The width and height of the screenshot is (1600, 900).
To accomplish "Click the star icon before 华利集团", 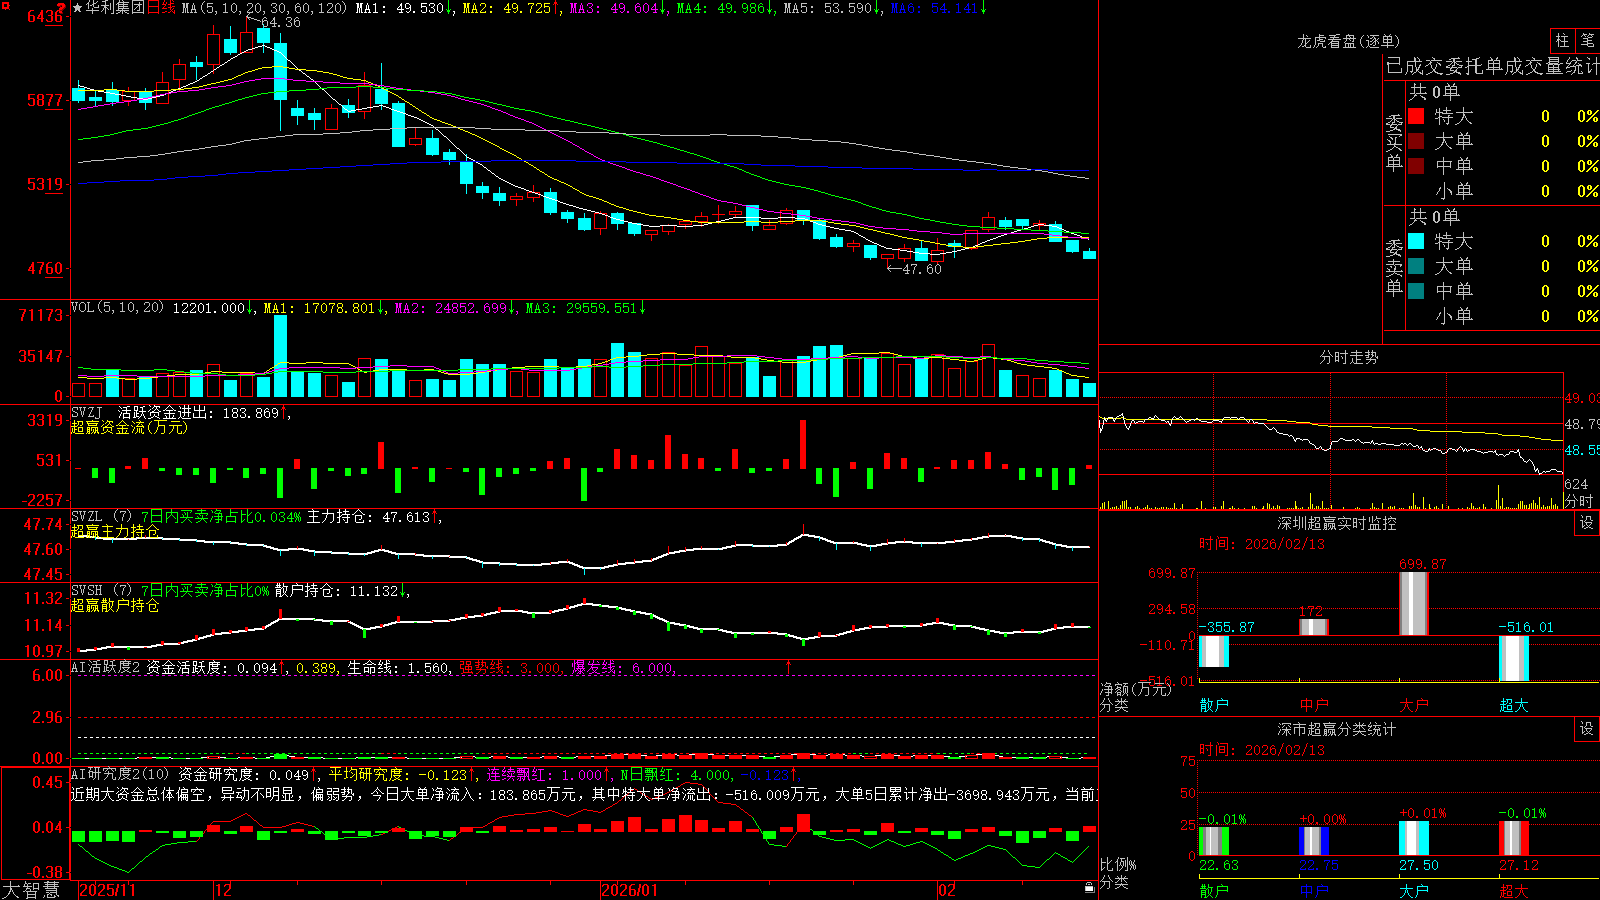I will click(78, 8).
